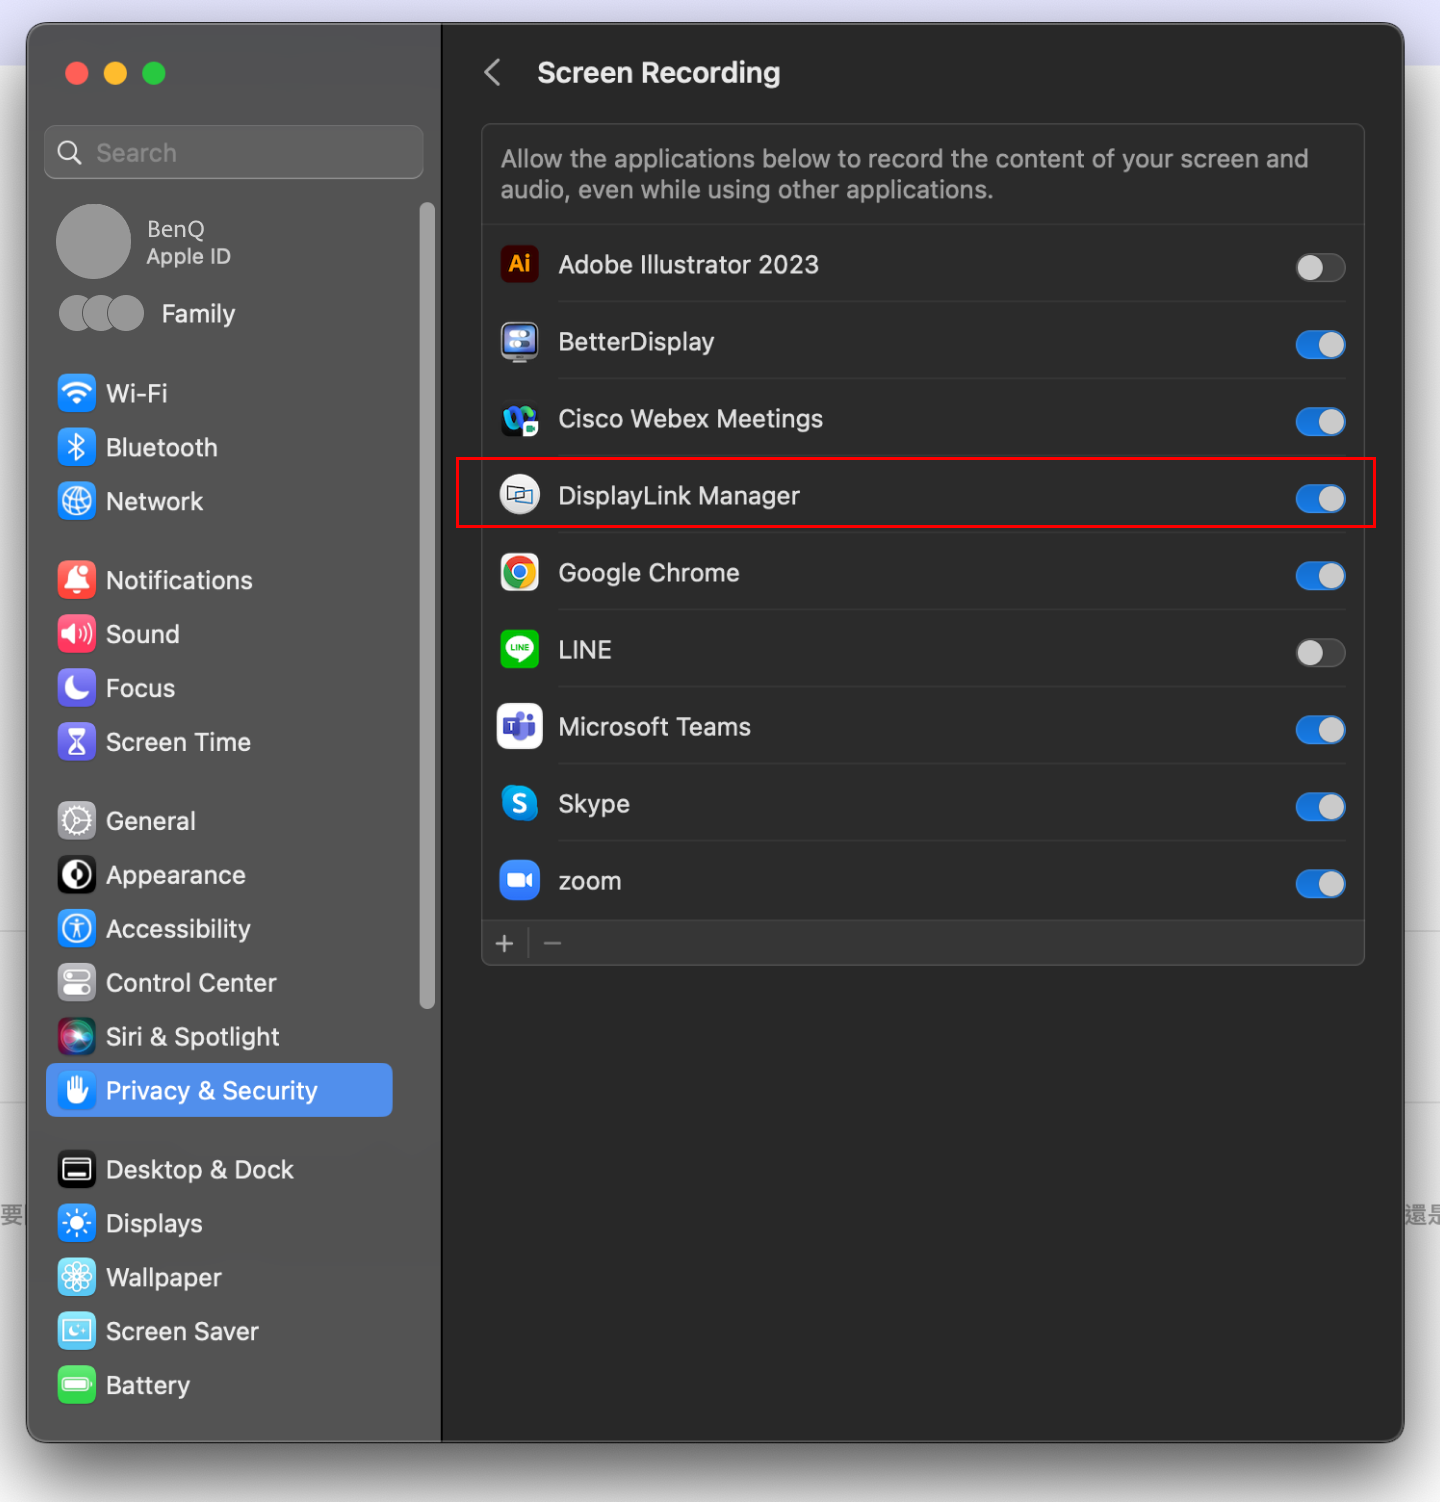Click the Search field in sidebar
The width and height of the screenshot is (1440, 1502).
234,153
